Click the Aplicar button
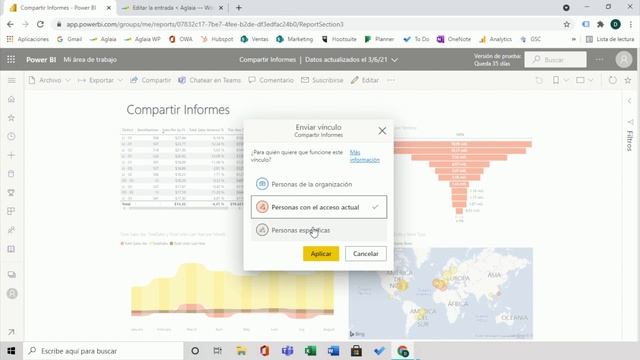This screenshot has height=360, width=640. [321, 253]
